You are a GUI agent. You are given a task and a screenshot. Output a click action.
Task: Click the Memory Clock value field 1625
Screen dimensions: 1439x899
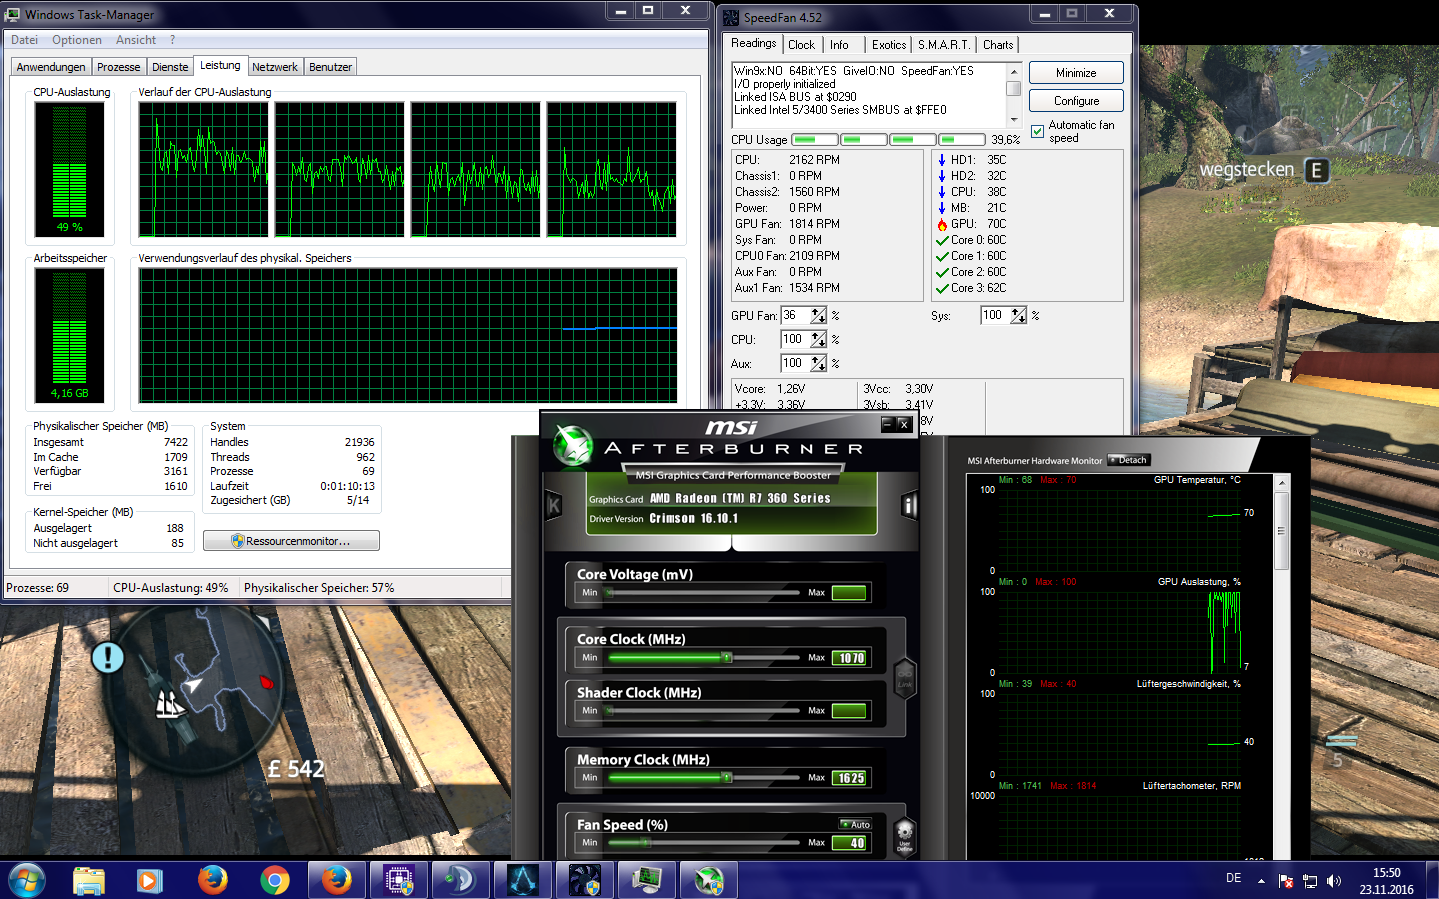coord(850,778)
